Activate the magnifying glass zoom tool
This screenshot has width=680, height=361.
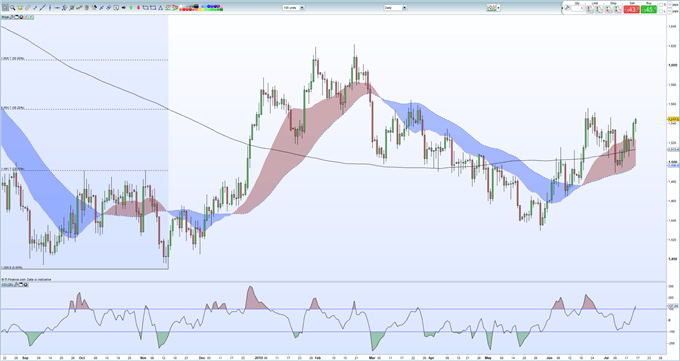(x=13, y=7)
